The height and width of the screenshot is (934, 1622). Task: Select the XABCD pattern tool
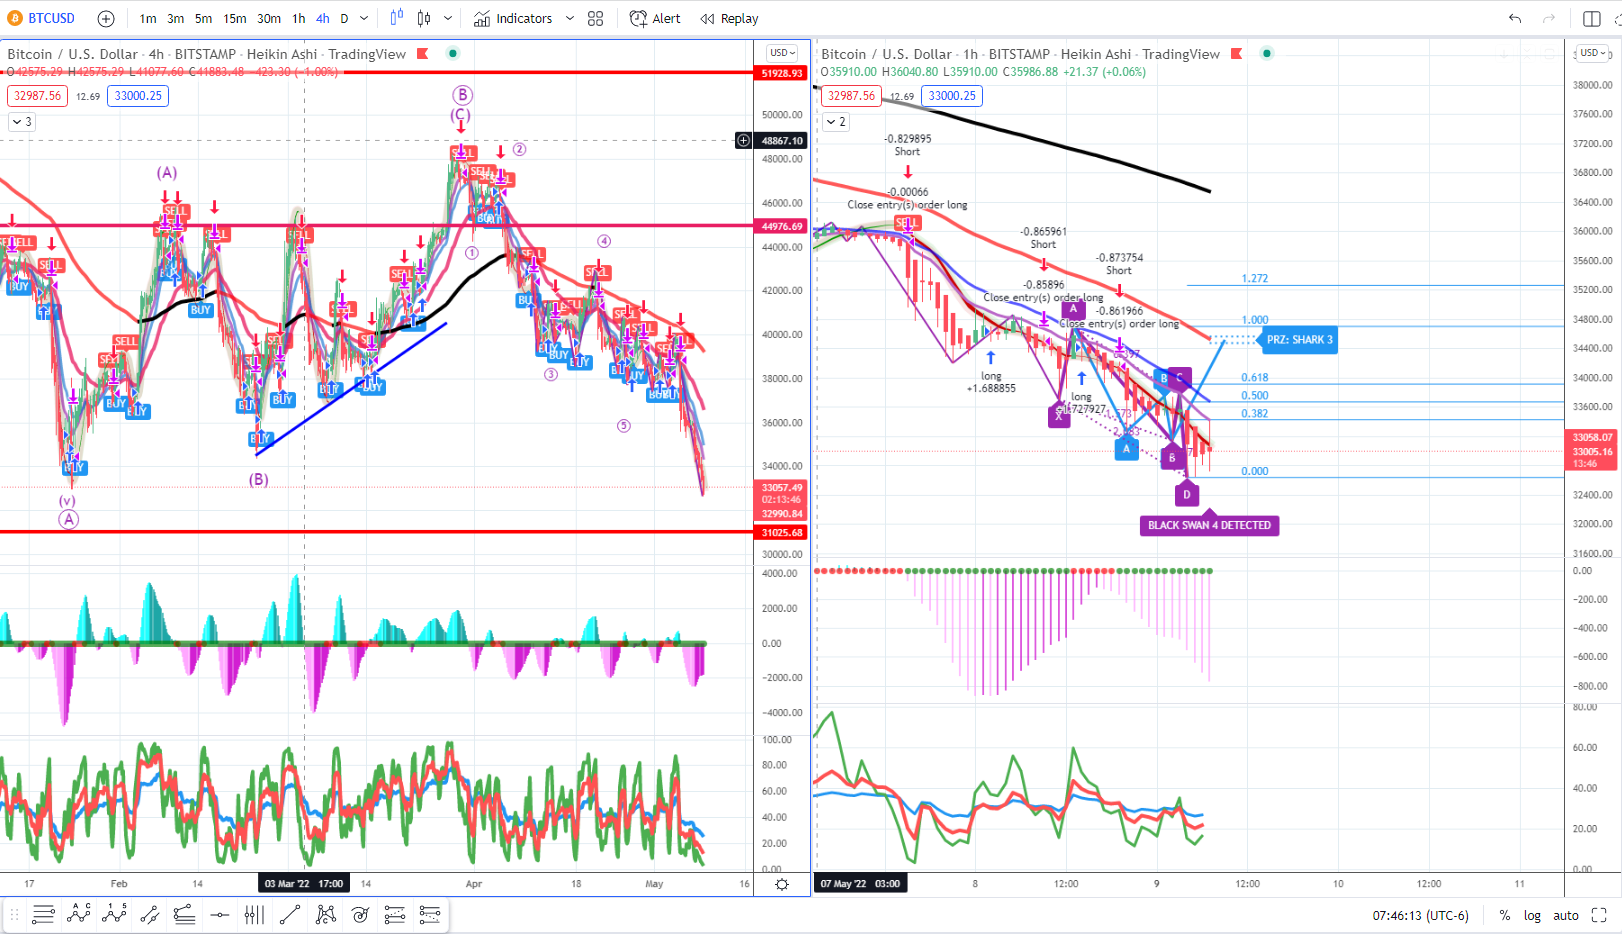point(79,914)
